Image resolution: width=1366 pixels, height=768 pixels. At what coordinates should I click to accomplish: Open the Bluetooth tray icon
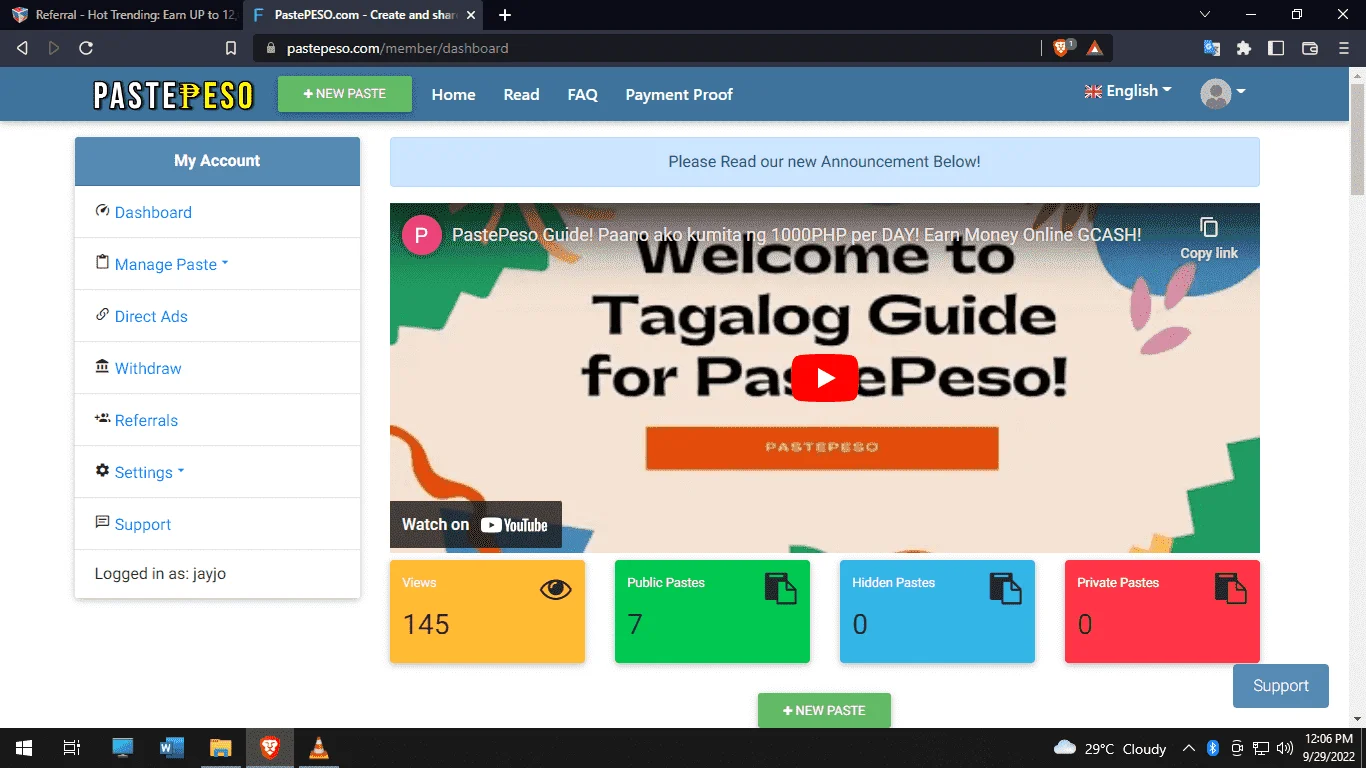tap(1212, 748)
